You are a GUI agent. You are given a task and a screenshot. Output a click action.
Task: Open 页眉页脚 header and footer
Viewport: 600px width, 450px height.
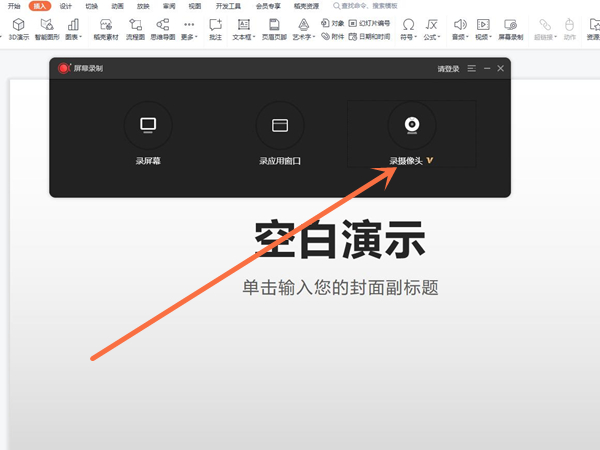pos(272,29)
